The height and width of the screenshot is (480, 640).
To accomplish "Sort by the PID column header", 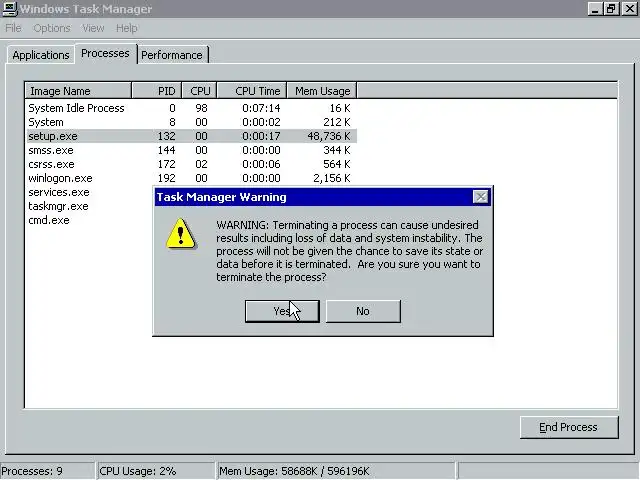I will (x=157, y=91).
